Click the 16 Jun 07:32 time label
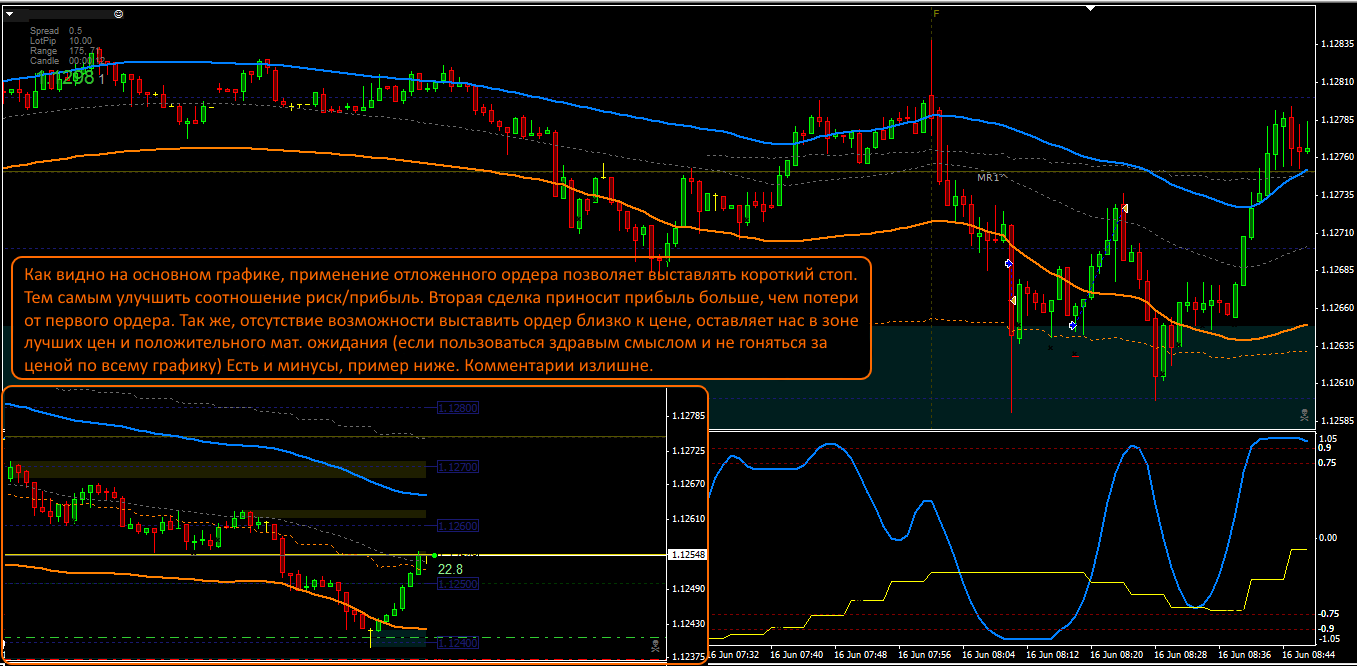Viewport: 1357px width, 666px height. pyautogui.click(x=732, y=656)
